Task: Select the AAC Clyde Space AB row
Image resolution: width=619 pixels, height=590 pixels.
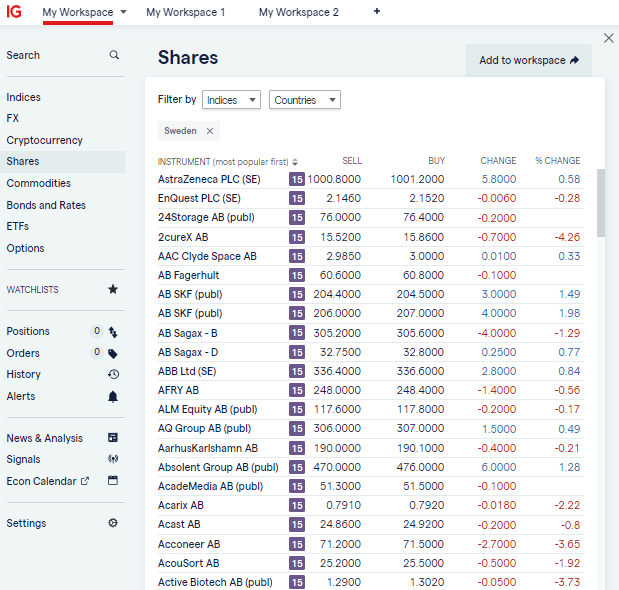Action: [x=370, y=256]
